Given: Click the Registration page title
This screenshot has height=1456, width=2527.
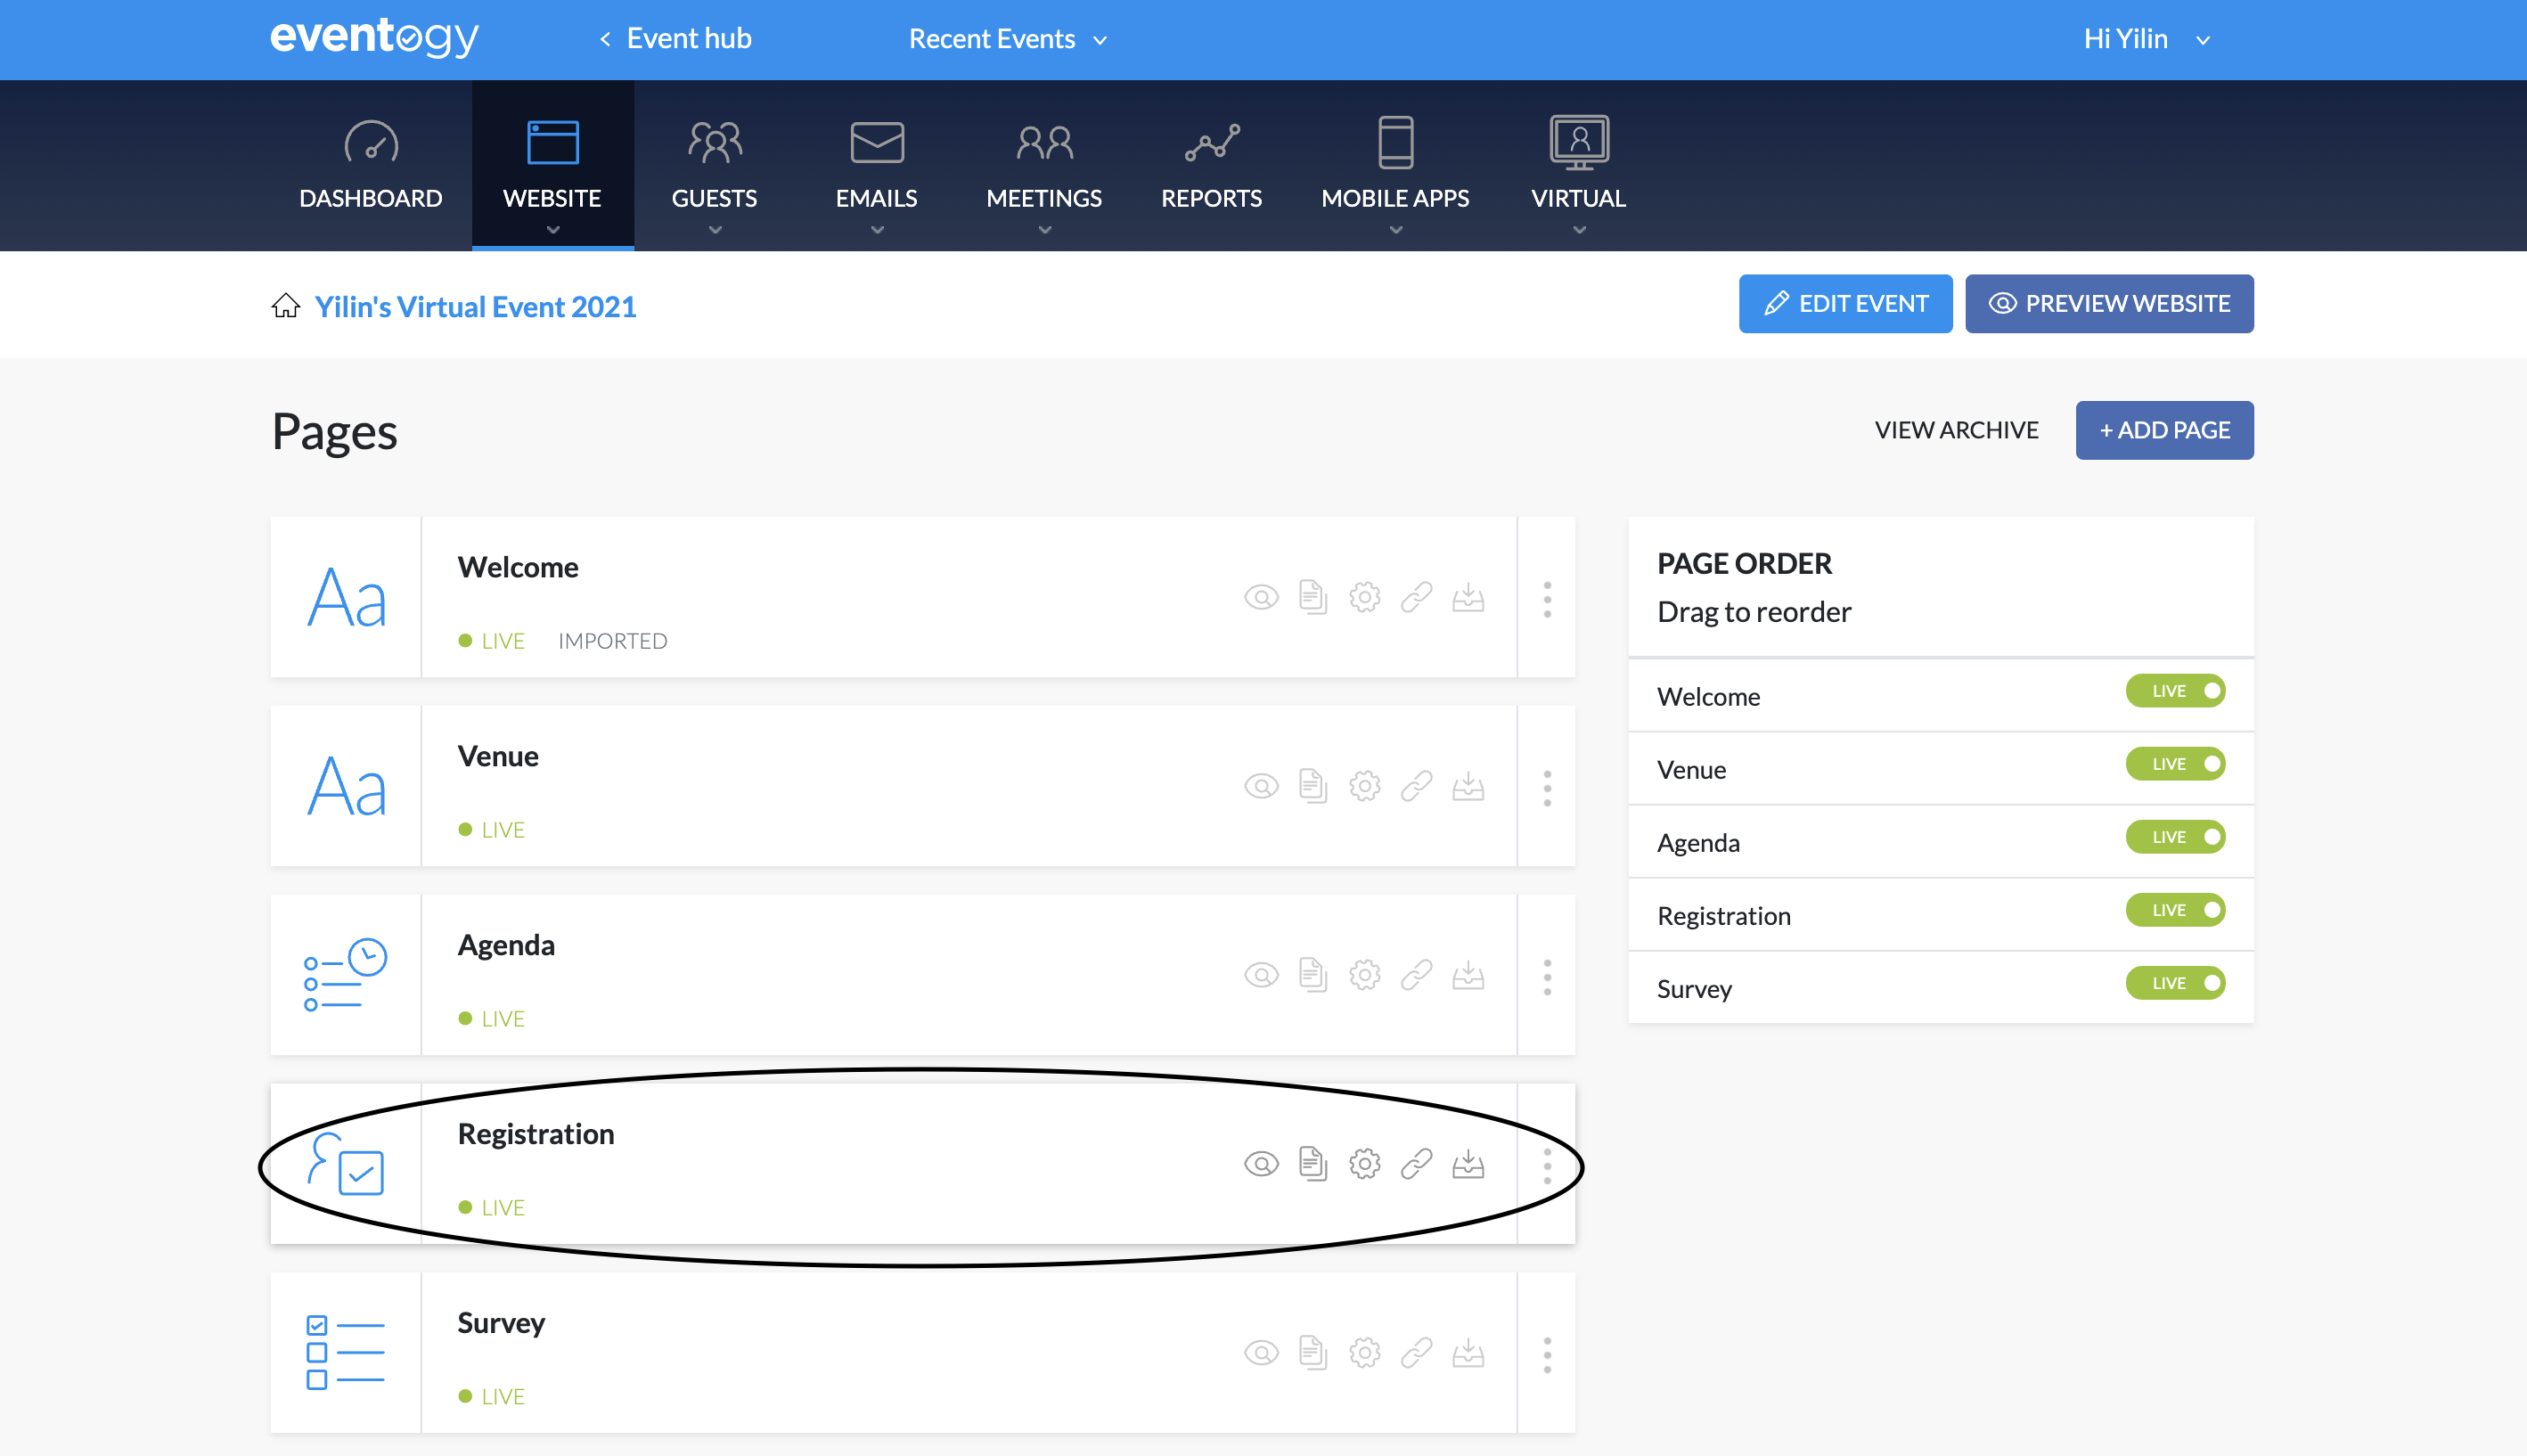Looking at the screenshot, I should click(536, 1134).
